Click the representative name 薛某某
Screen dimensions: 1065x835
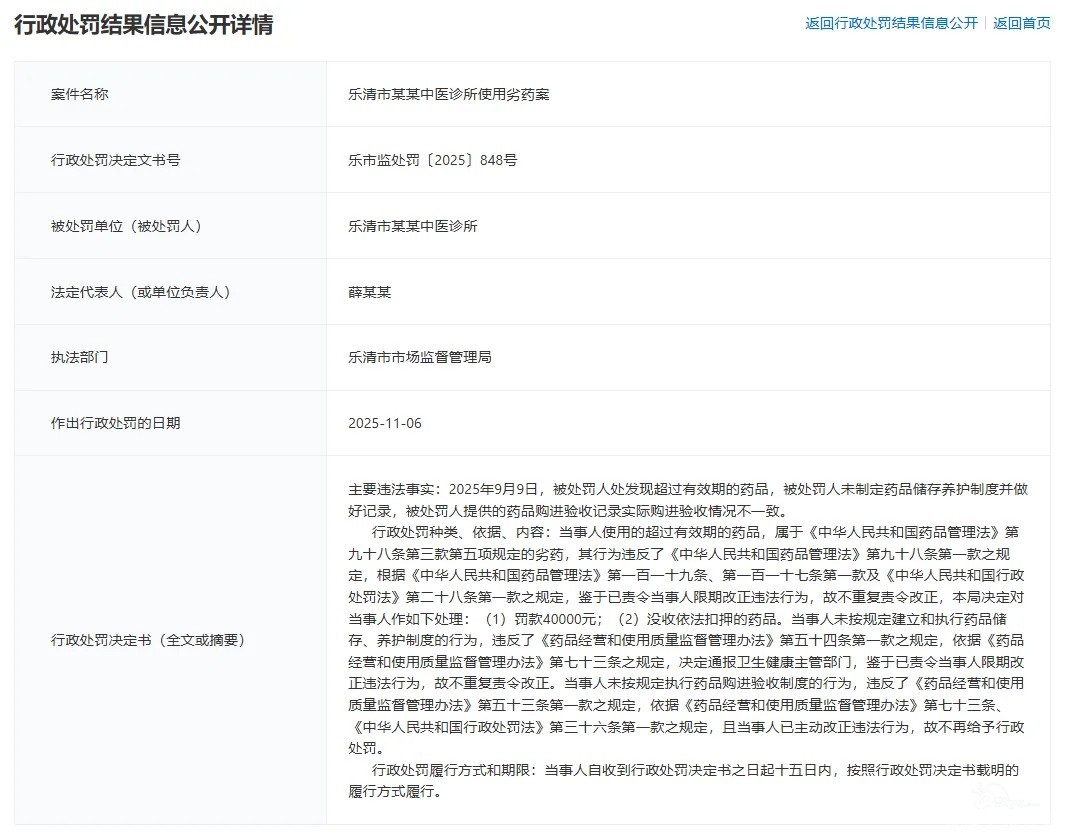[x=369, y=292]
